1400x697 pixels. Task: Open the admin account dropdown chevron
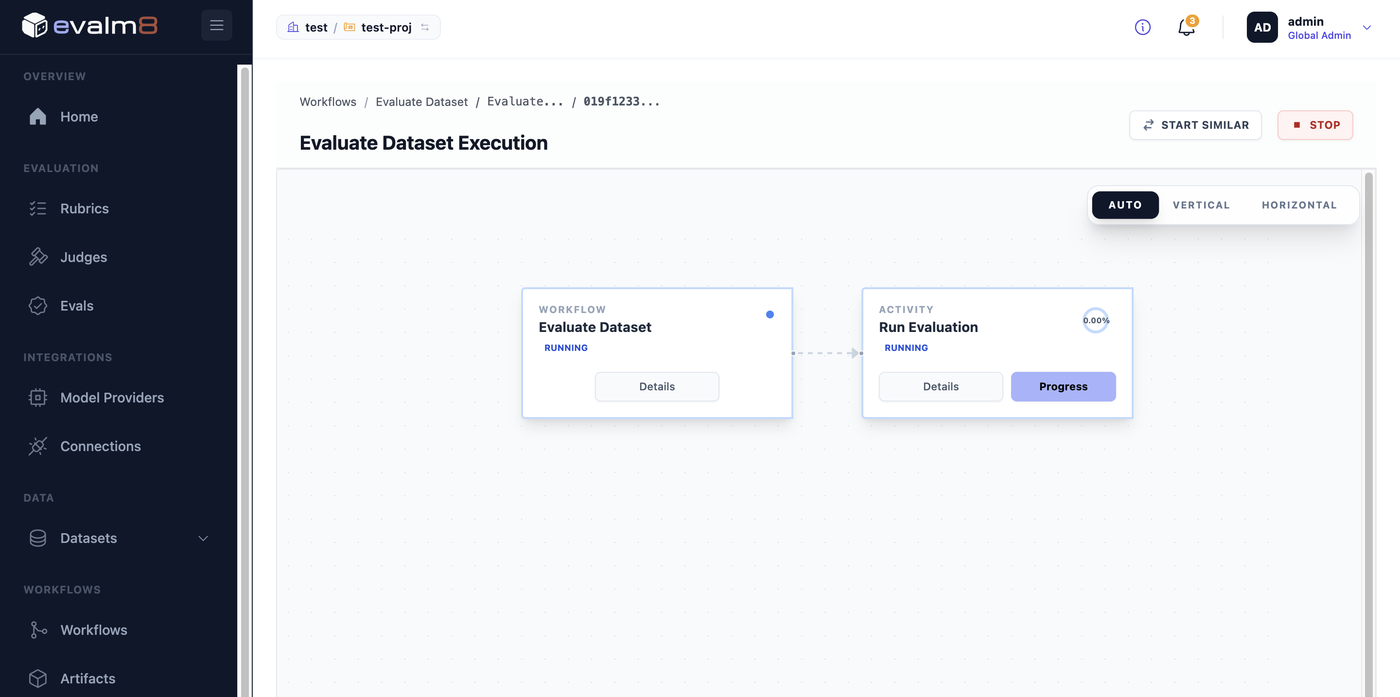[x=1367, y=28]
